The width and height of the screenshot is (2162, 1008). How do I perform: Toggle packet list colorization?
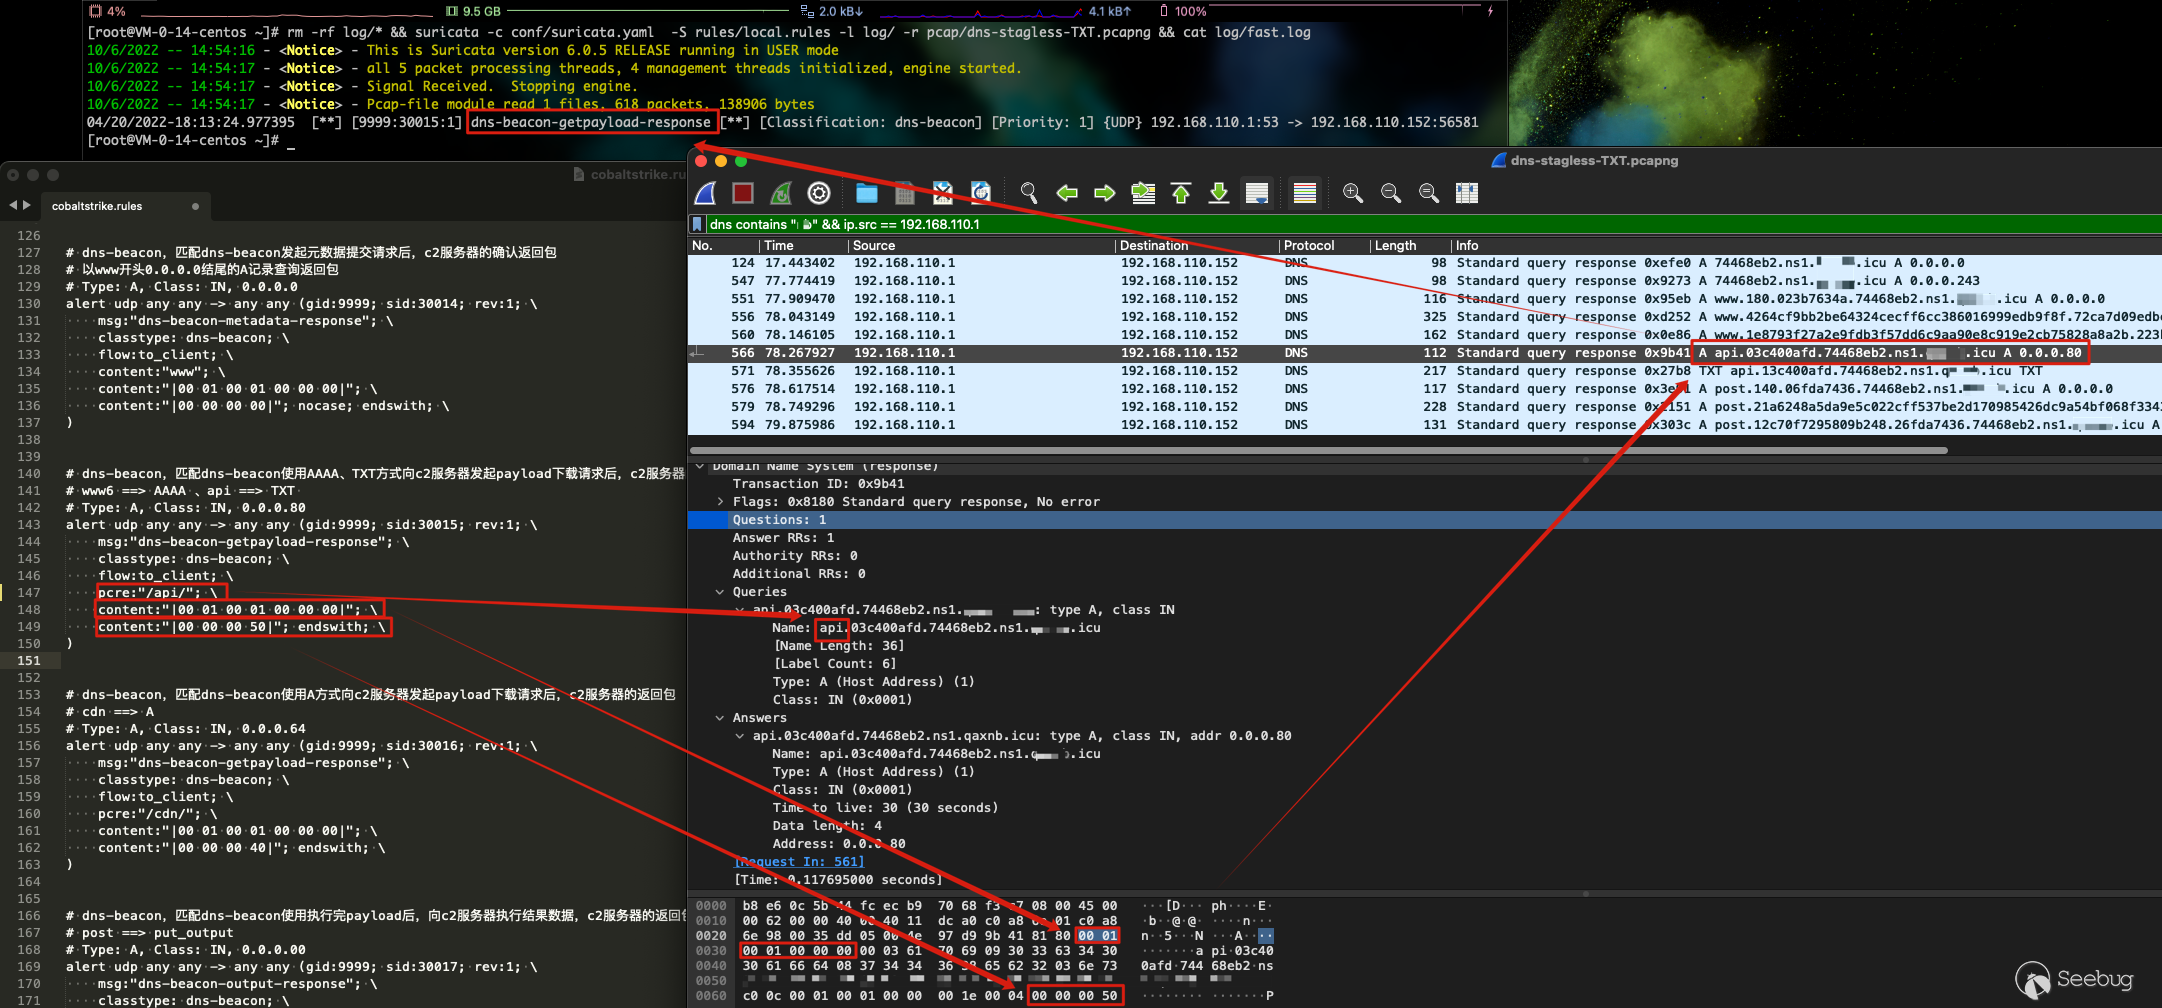click(x=1305, y=193)
